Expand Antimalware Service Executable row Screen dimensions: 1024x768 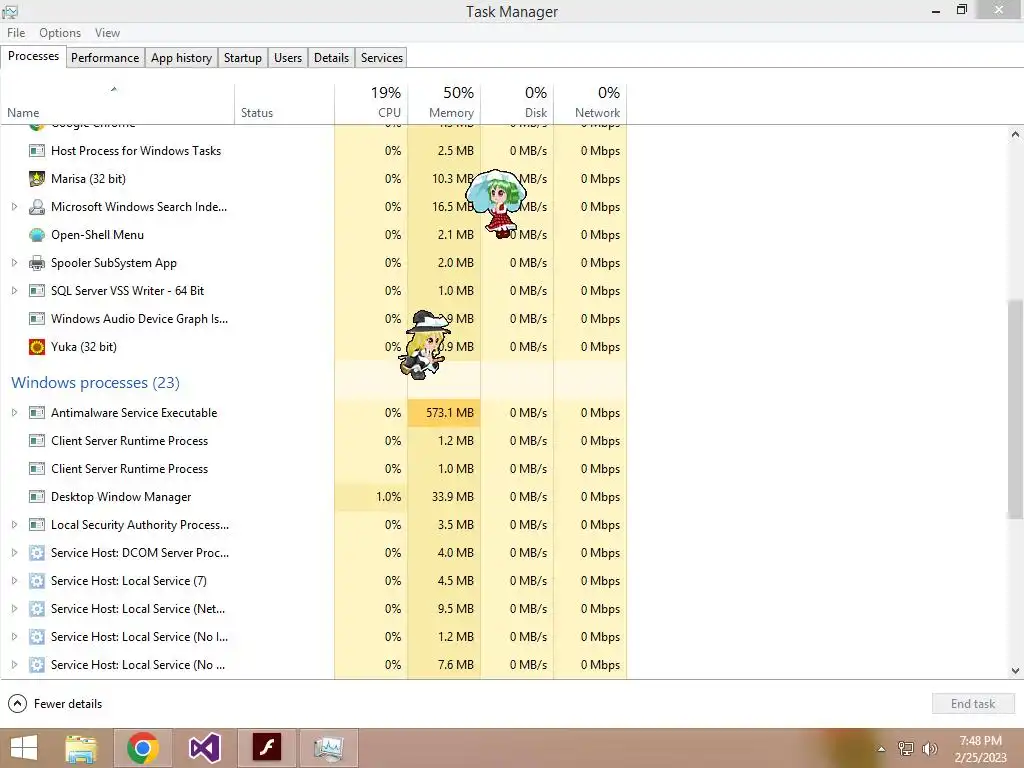pos(14,413)
